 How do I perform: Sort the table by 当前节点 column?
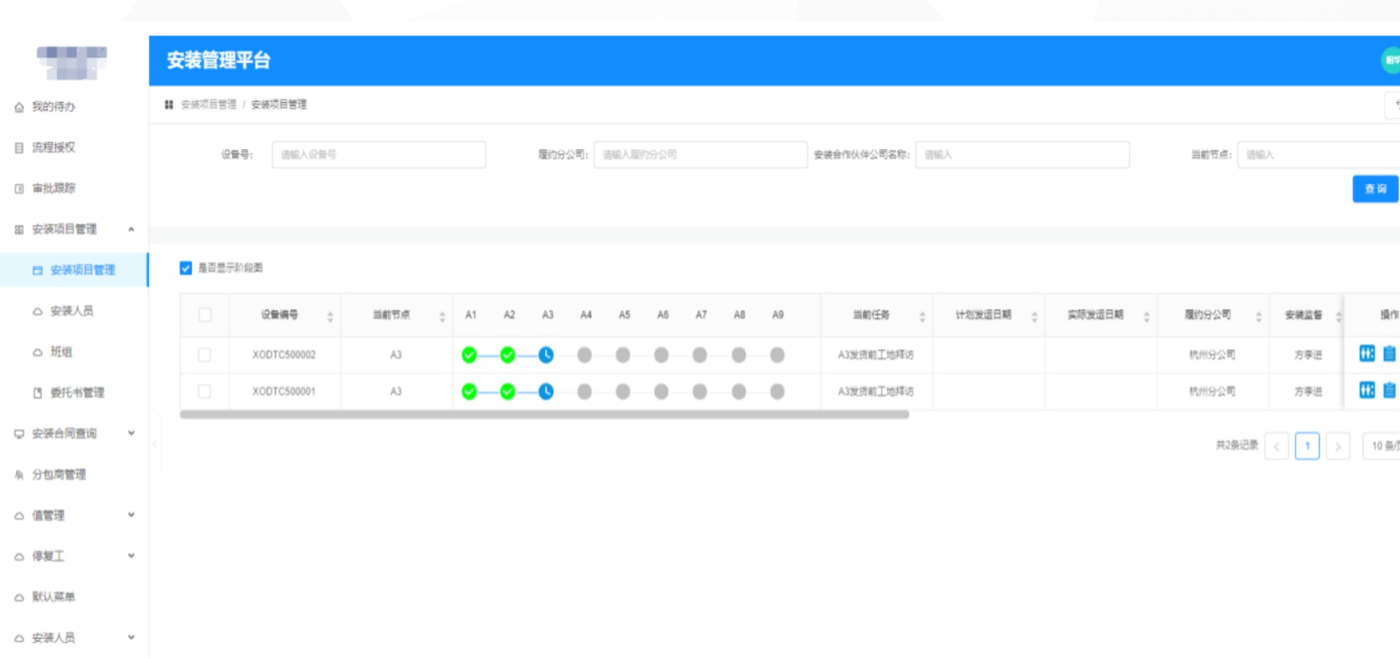click(x=442, y=316)
